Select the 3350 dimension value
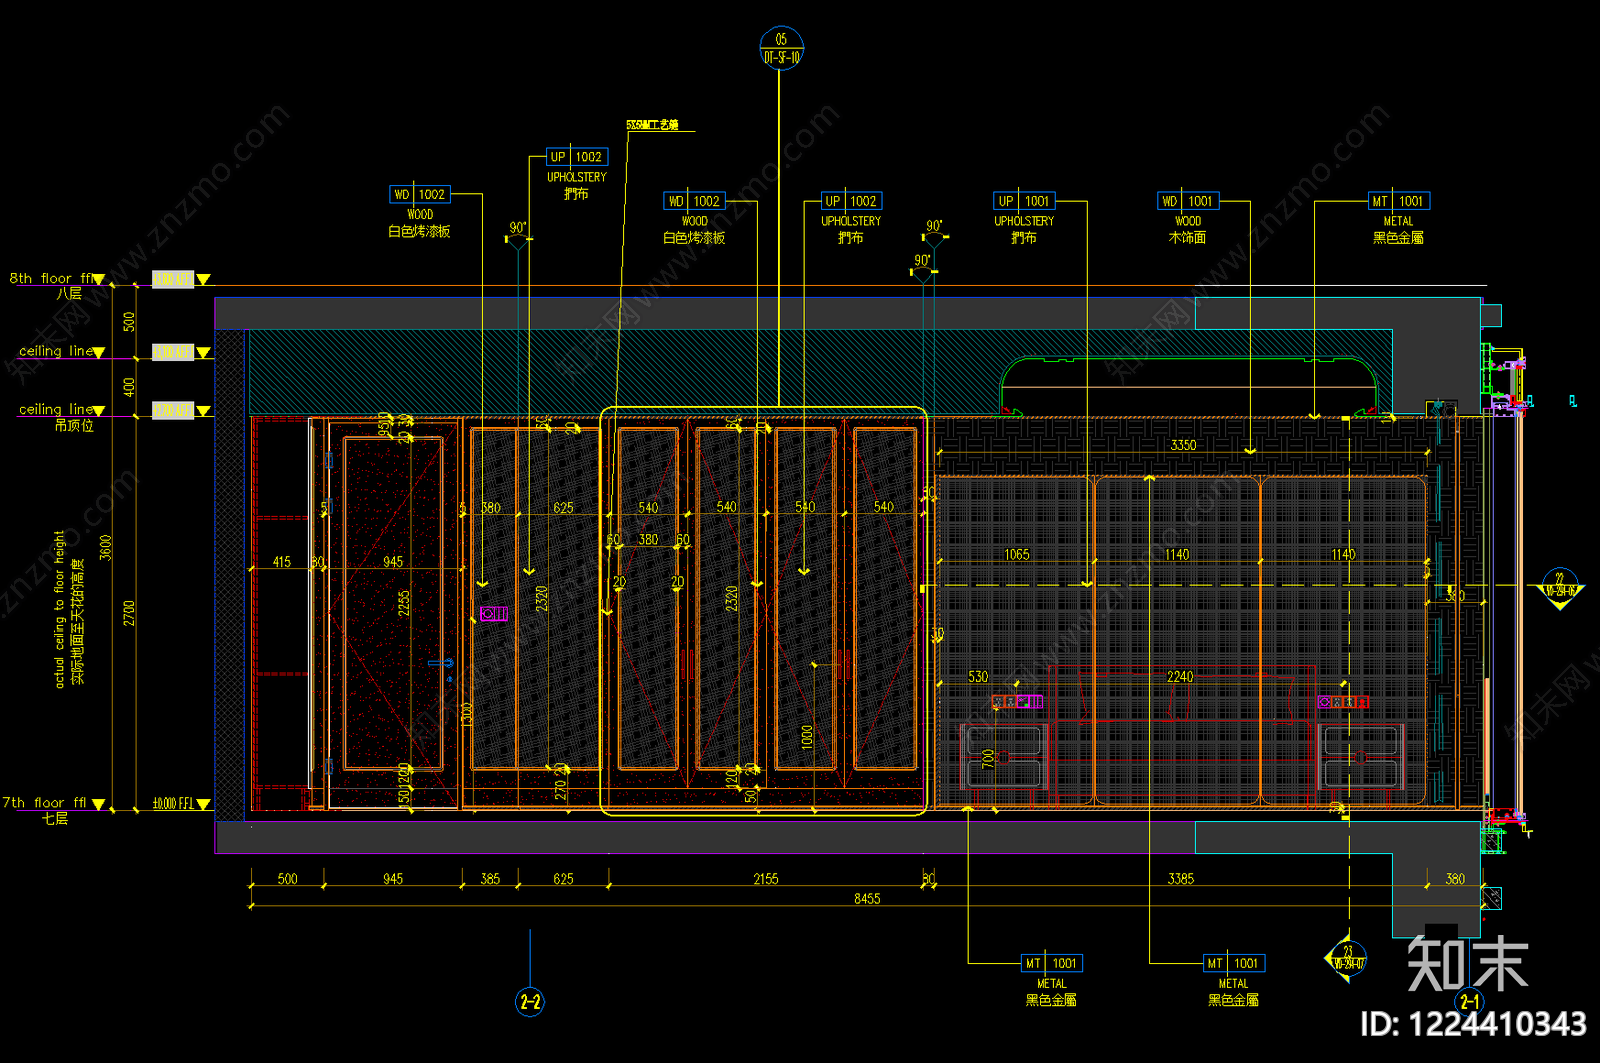 click(x=1183, y=445)
